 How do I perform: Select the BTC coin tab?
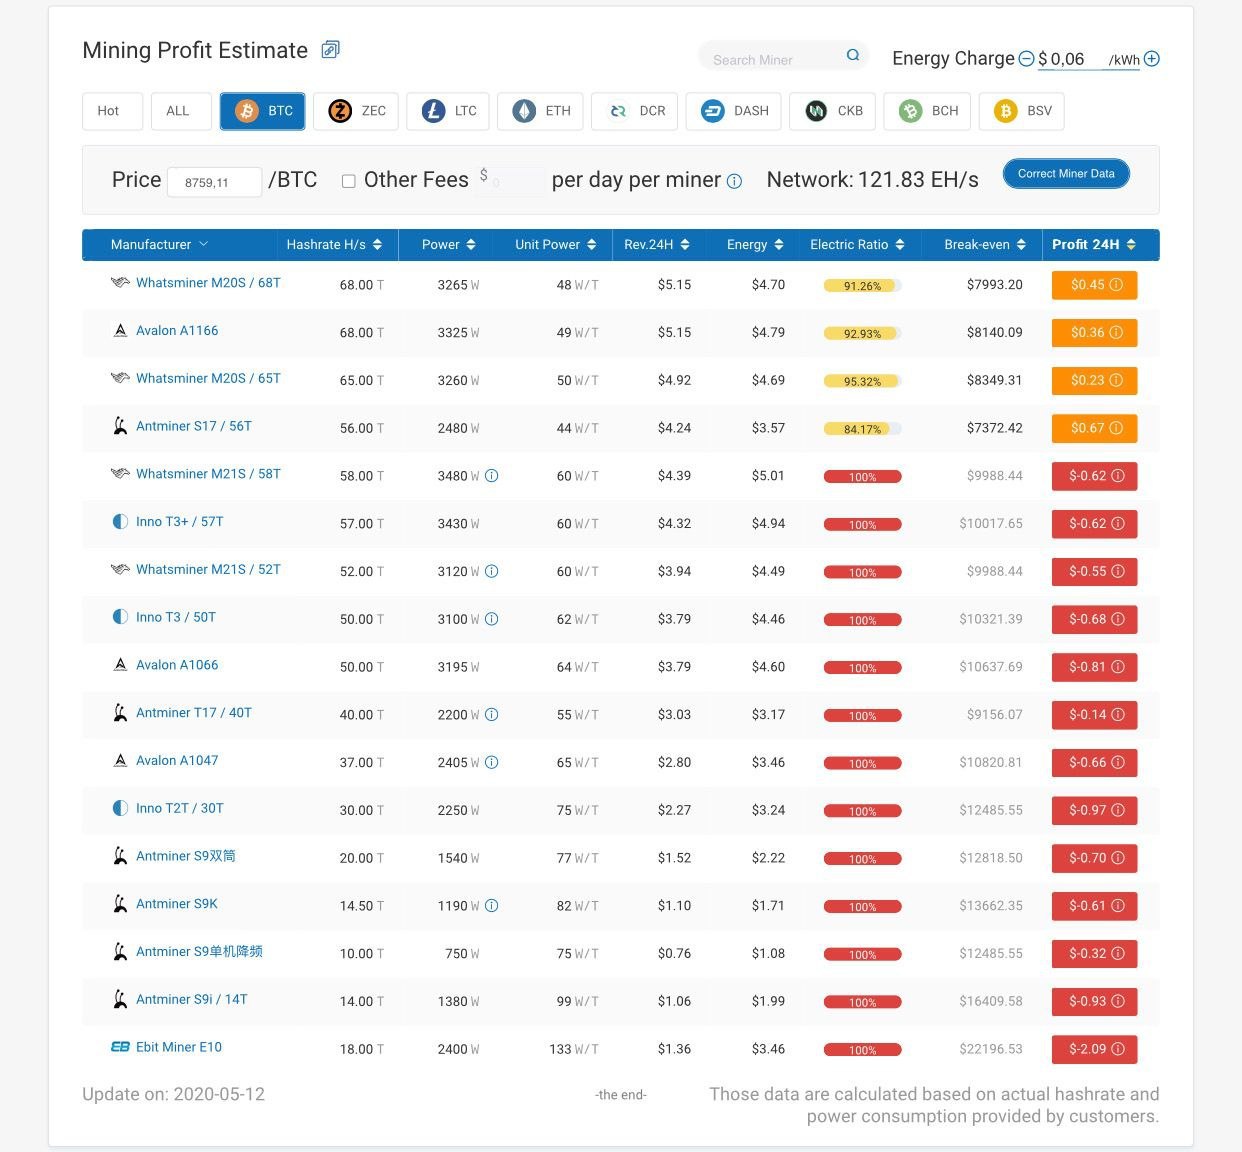263,111
